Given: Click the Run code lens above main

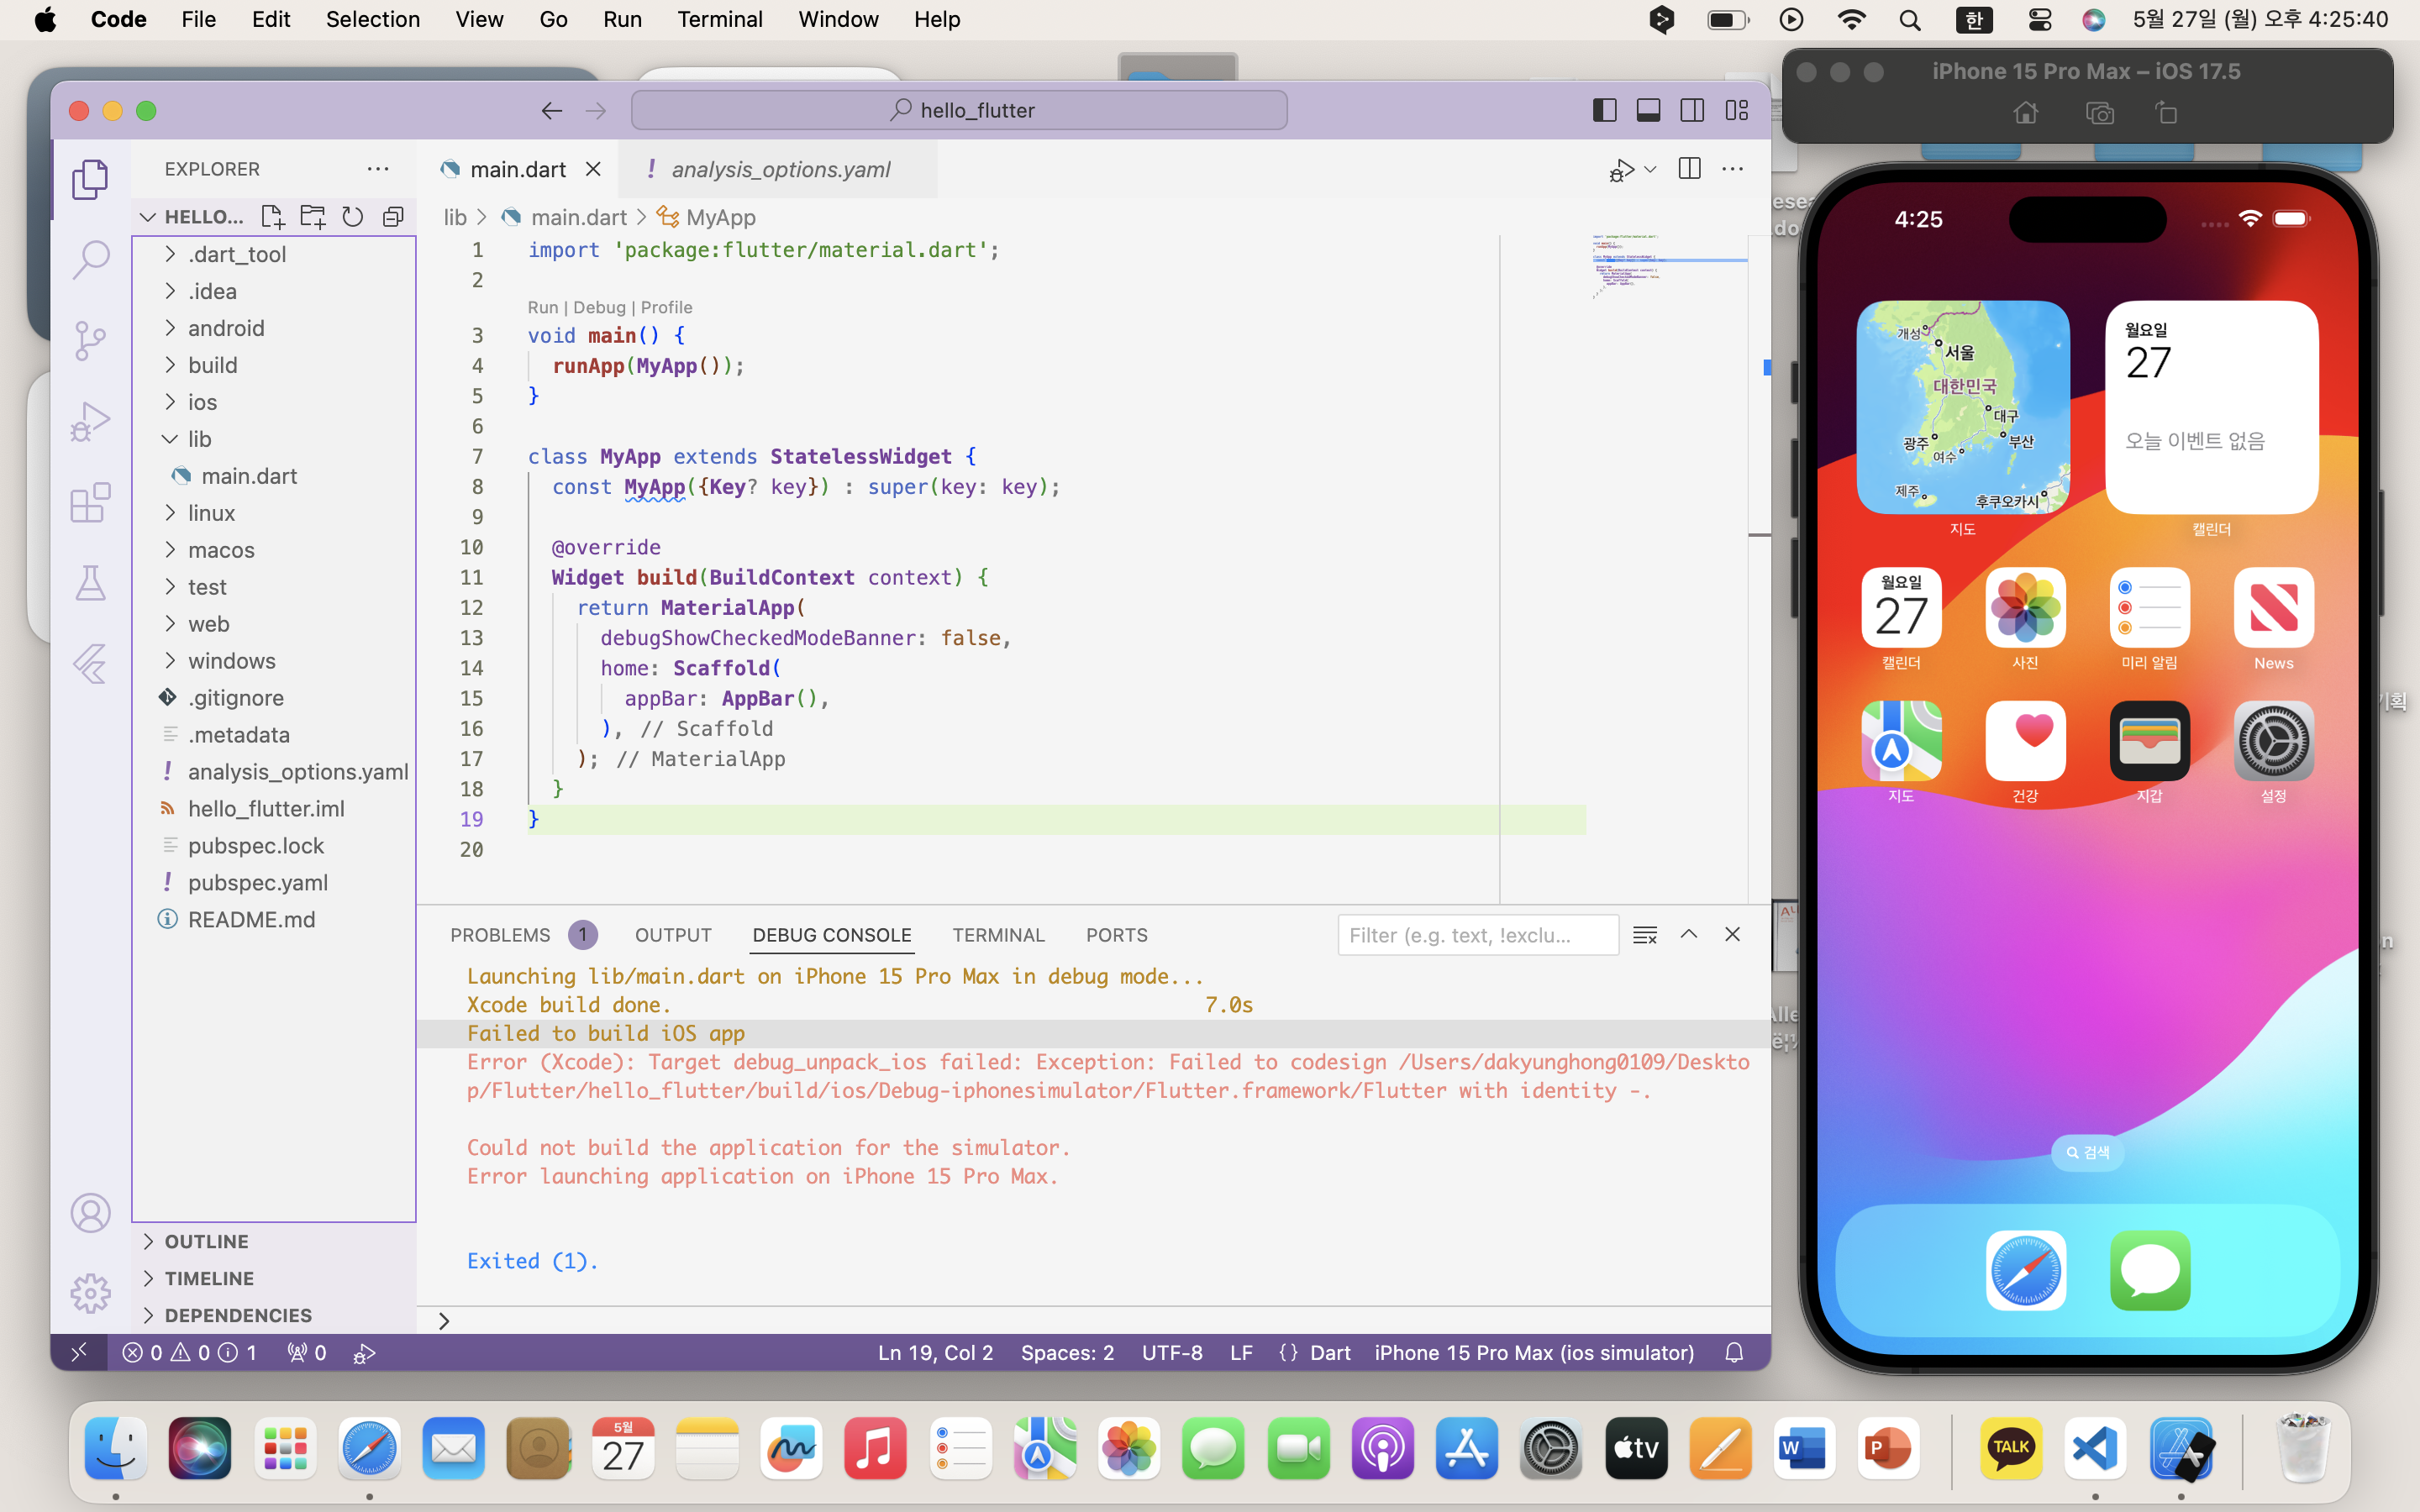Looking at the screenshot, I should point(543,307).
